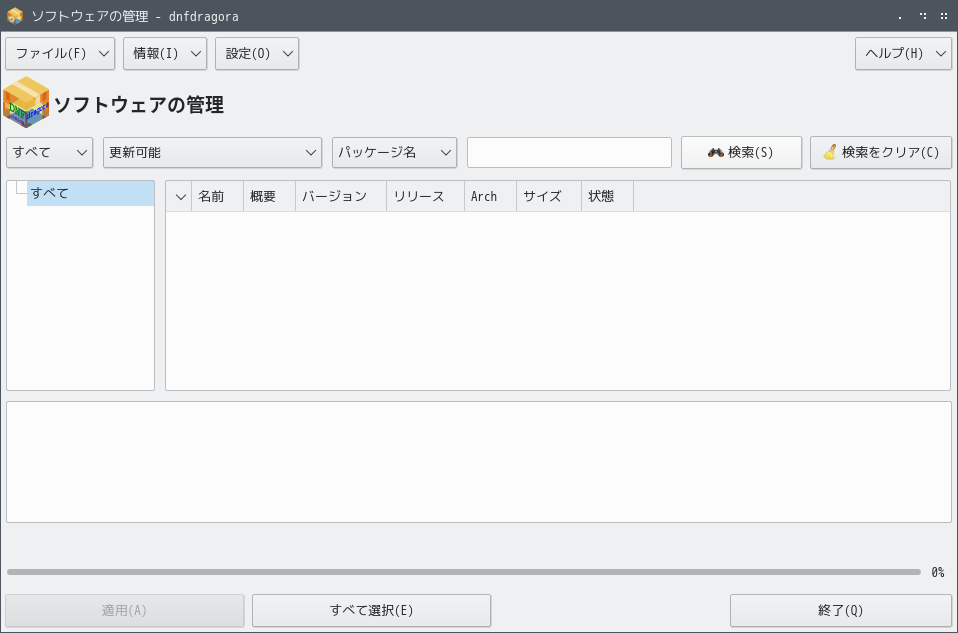Image resolution: width=958 pixels, height=633 pixels.
Task: Close the dnfdragora window
Action: (x=943, y=16)
